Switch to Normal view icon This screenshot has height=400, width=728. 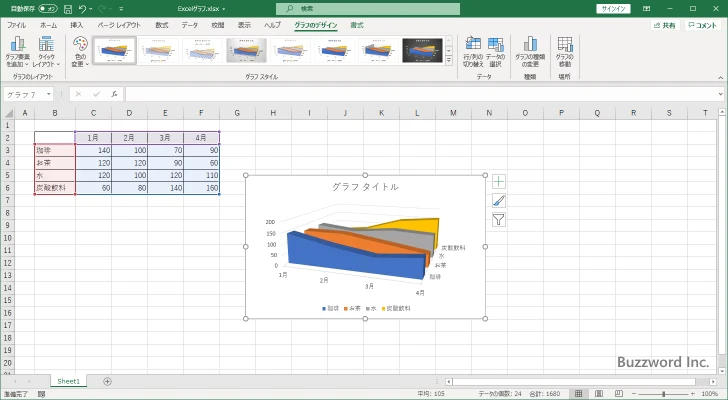tap(578, 394)
